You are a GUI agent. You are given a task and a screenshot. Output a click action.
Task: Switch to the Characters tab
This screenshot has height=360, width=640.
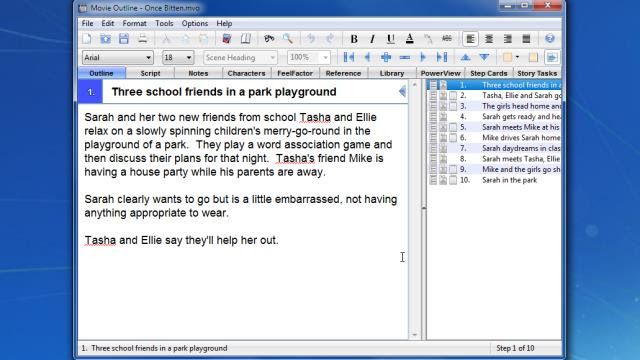246,73
